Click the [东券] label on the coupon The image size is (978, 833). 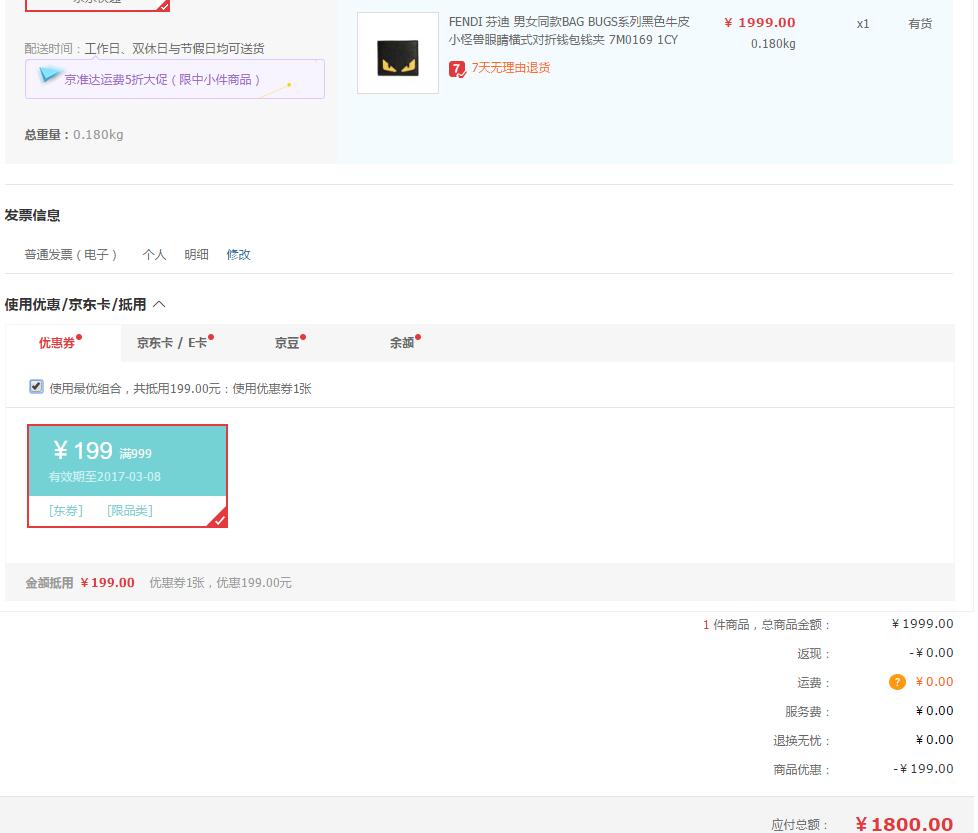coord(65,511)
